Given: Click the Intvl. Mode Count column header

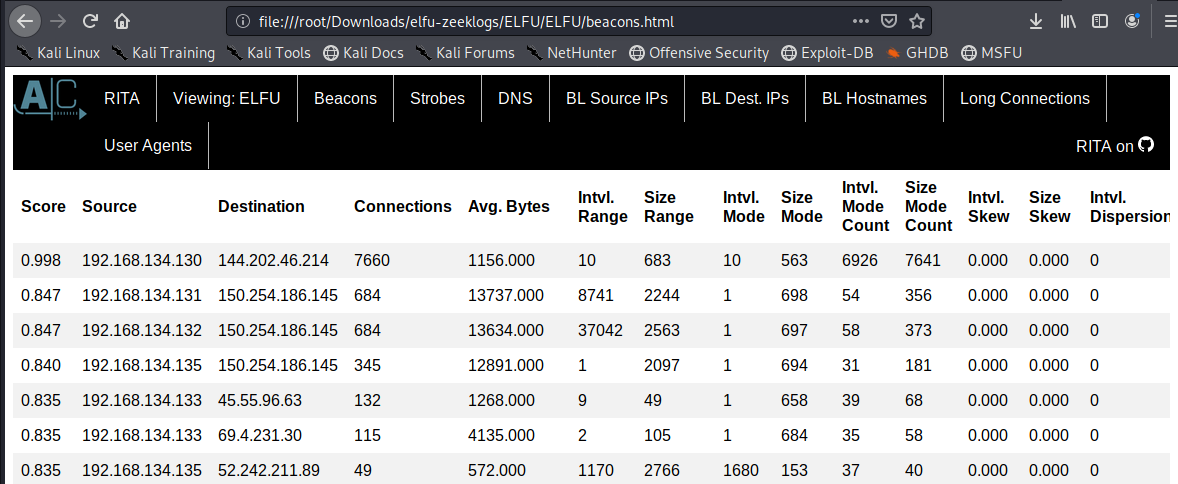Looking at the screenshot, I should pos(865,207).
